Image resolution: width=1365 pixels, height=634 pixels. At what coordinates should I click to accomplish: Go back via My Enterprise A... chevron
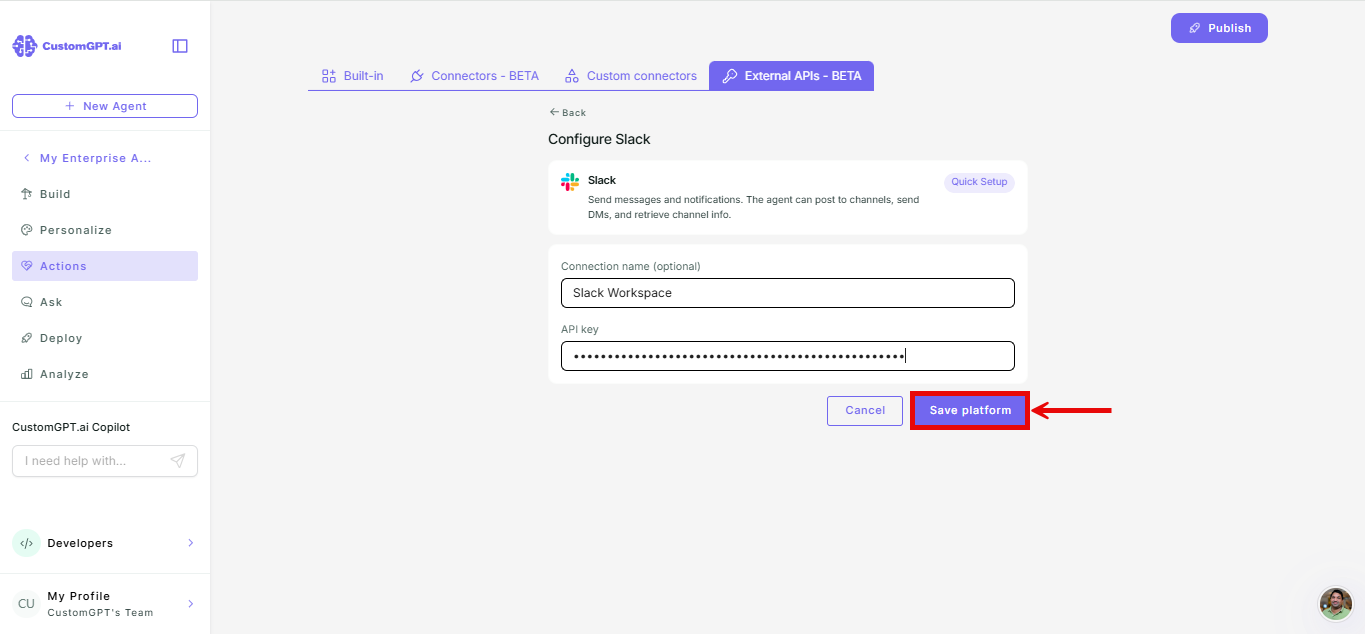click(x=26, y=158)
